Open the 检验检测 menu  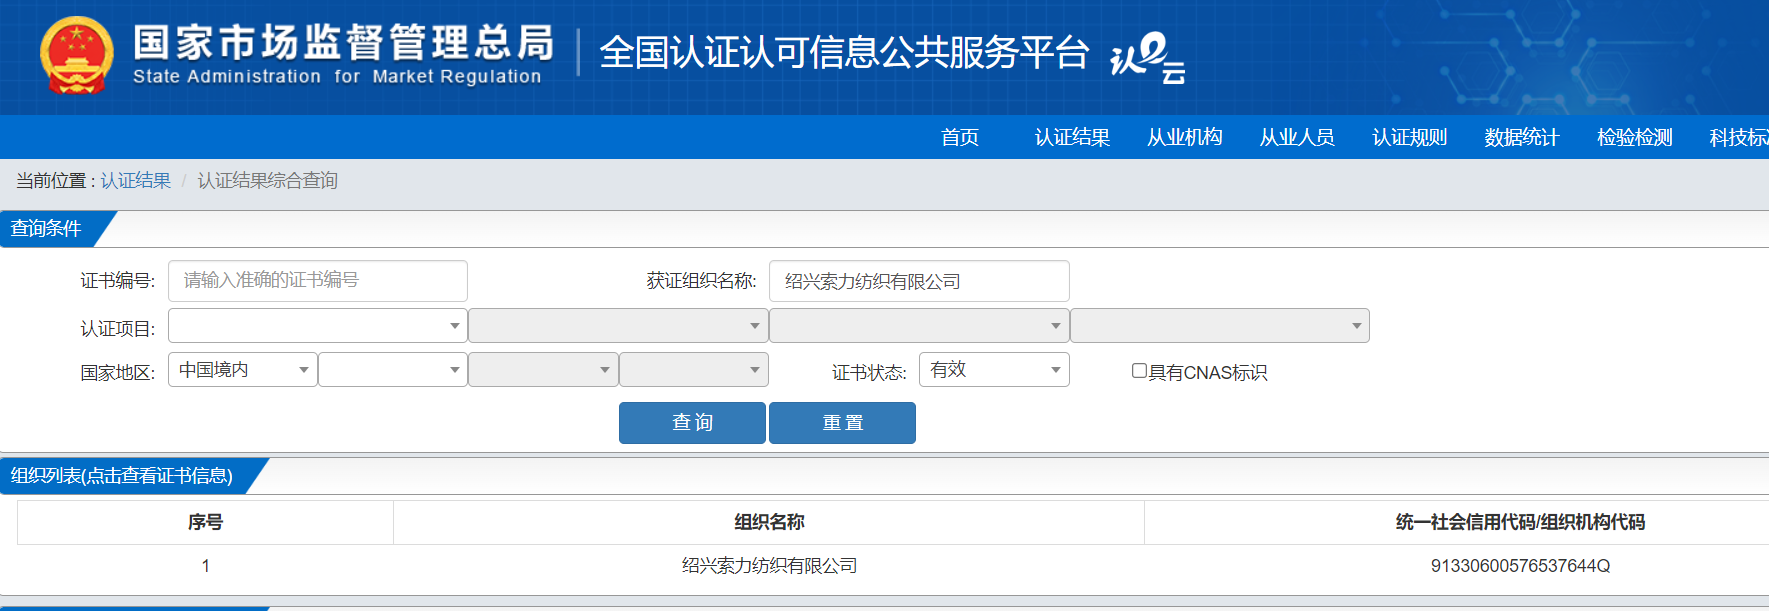[x=1634, y=137]
